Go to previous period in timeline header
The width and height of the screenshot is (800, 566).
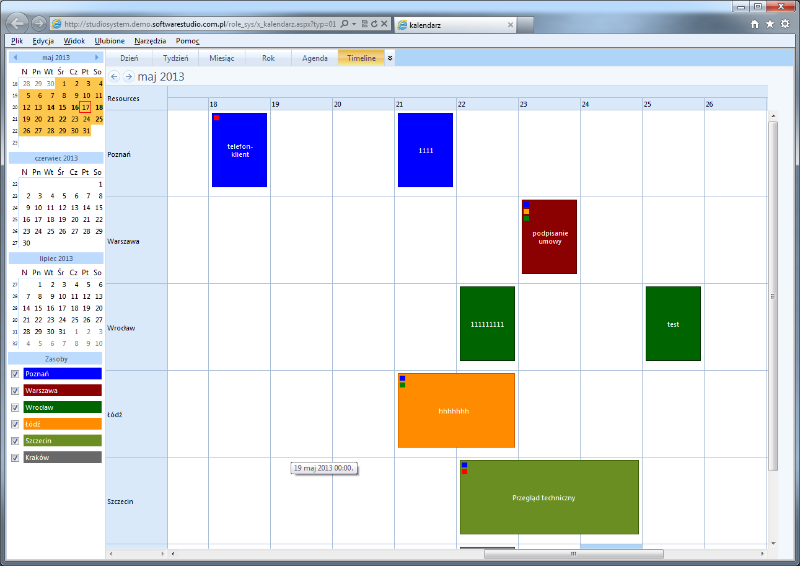tap(114, 77)
